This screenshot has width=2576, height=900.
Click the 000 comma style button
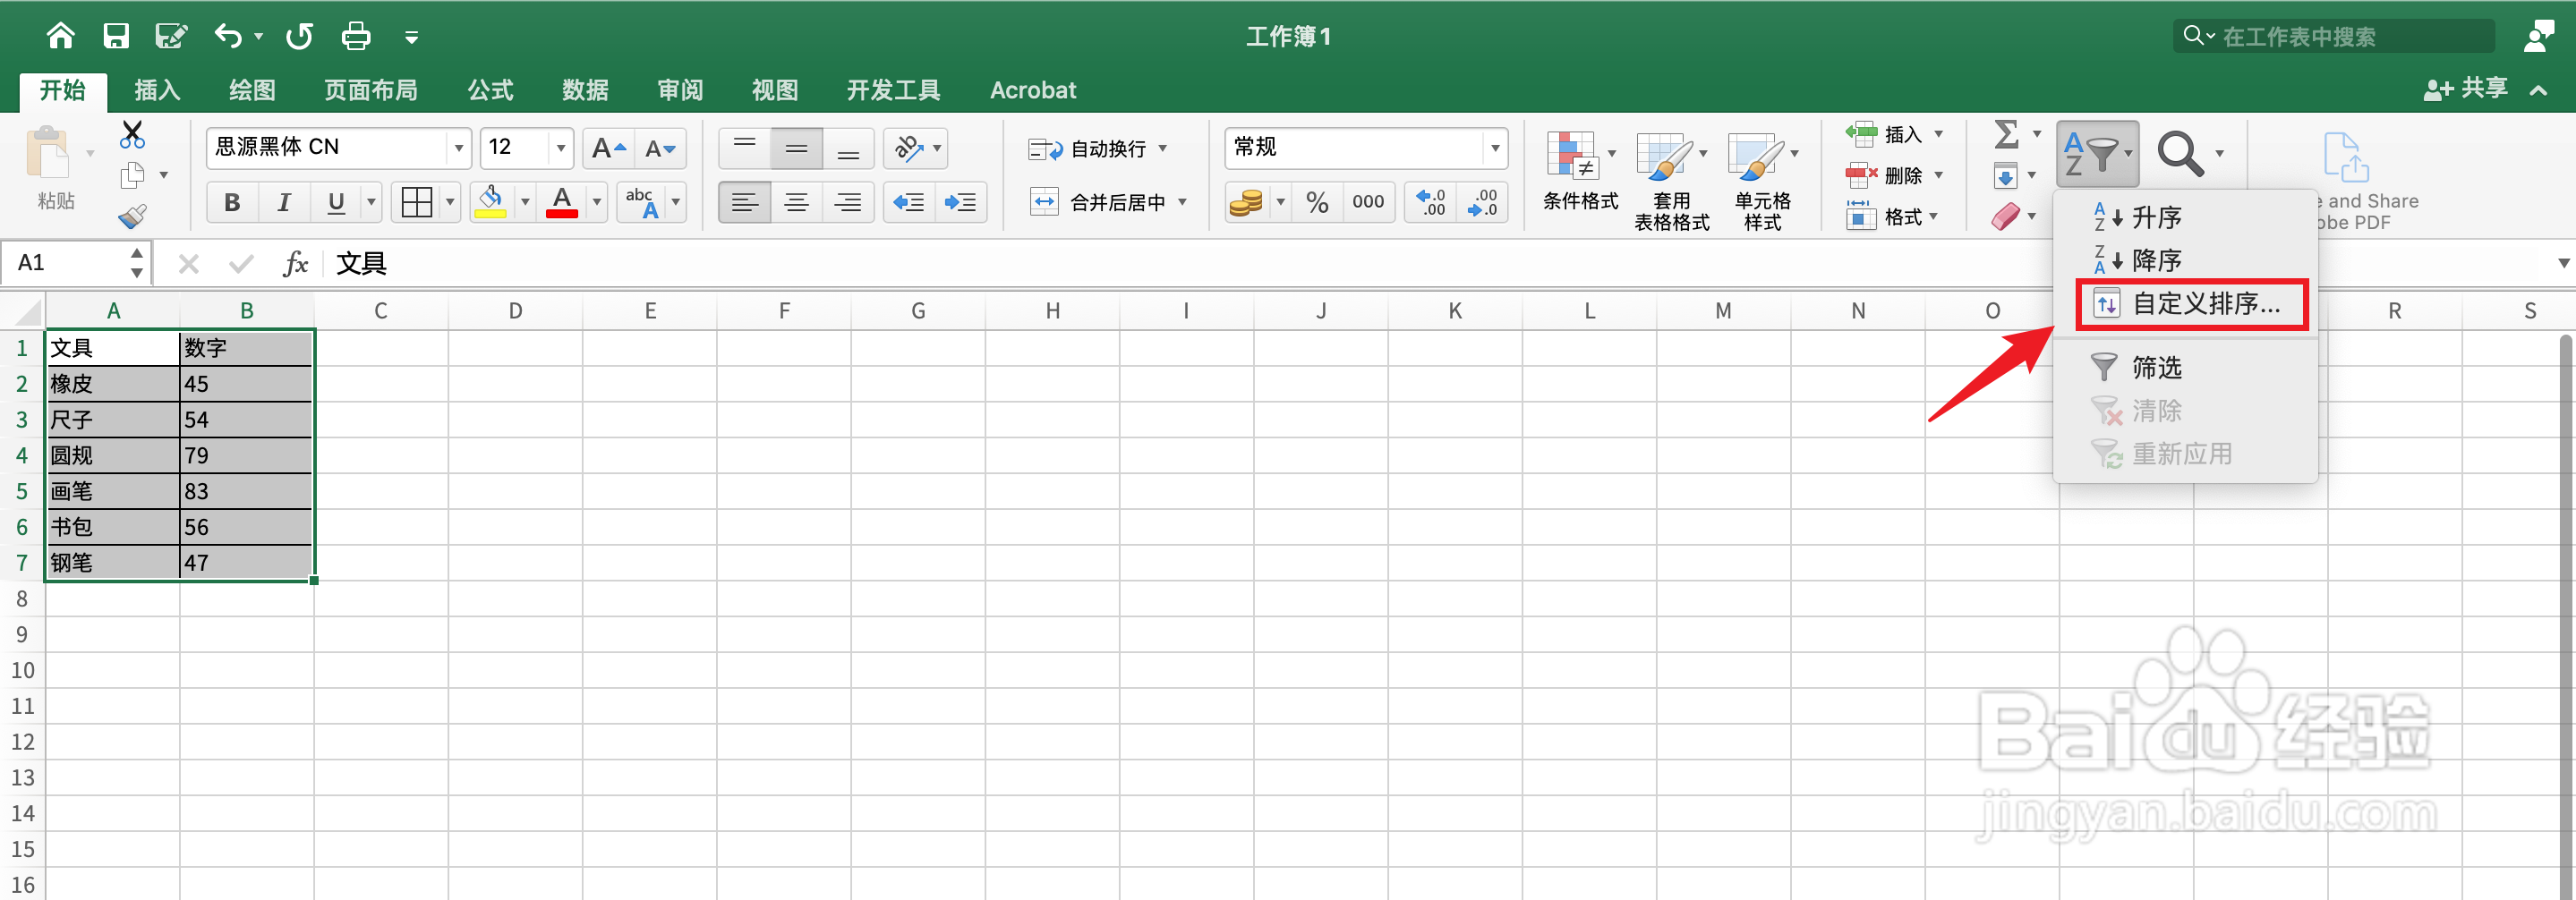pyautogui.click(x=1368, y=203)
